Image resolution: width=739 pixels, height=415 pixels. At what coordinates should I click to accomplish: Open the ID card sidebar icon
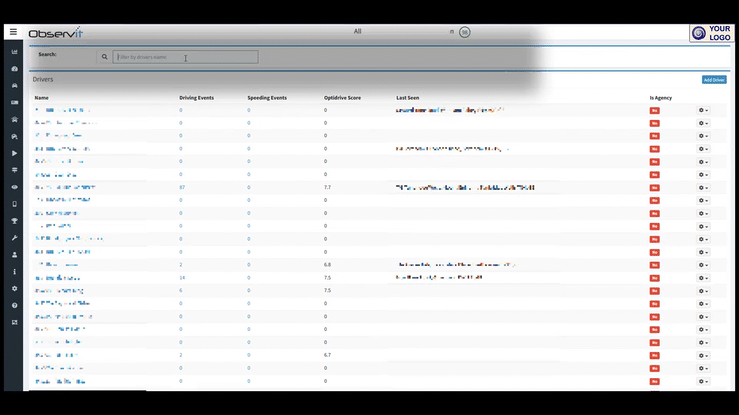tap(15, 102)
